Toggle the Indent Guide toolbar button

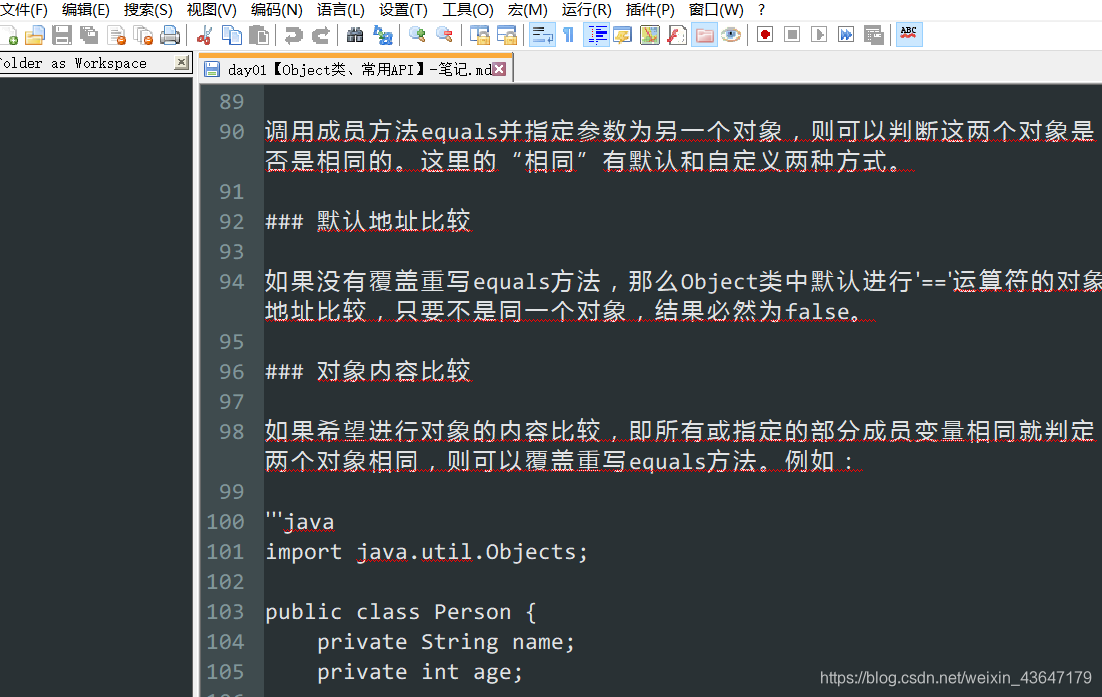596,34
